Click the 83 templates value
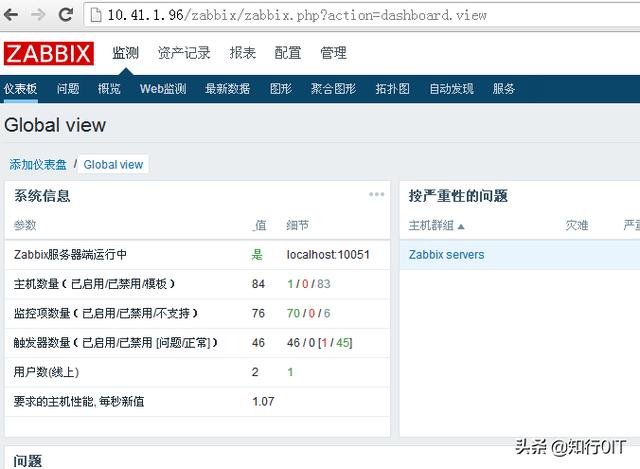The height and width of the screenshot is (469, 640). 323,284
